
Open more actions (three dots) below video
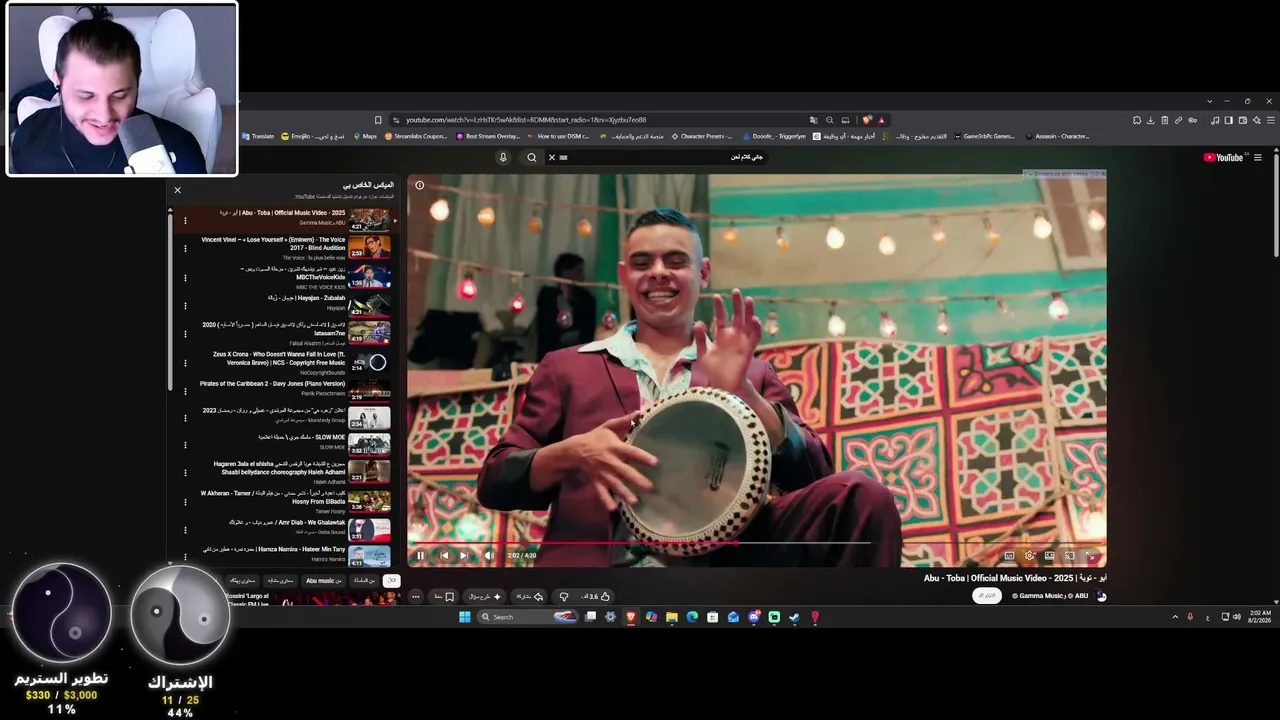click(416, 596)
